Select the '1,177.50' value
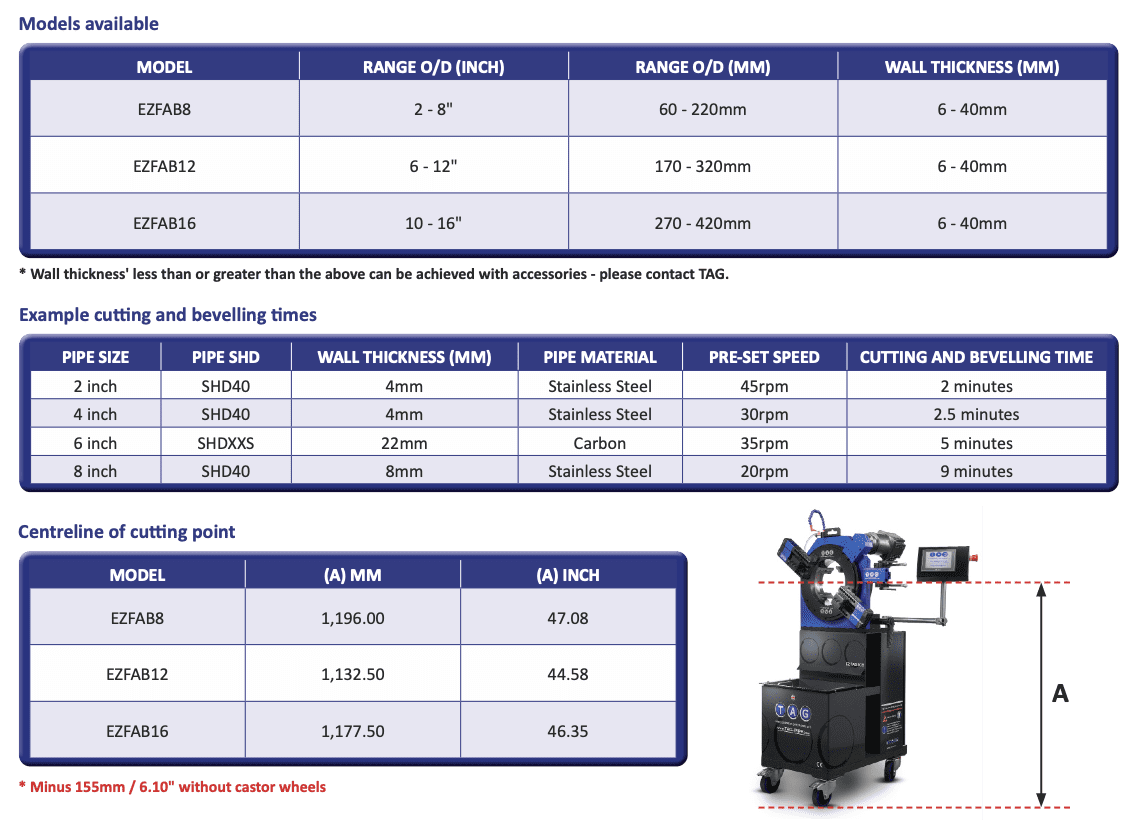The image size is (1142, 820). tap(353, 730)
